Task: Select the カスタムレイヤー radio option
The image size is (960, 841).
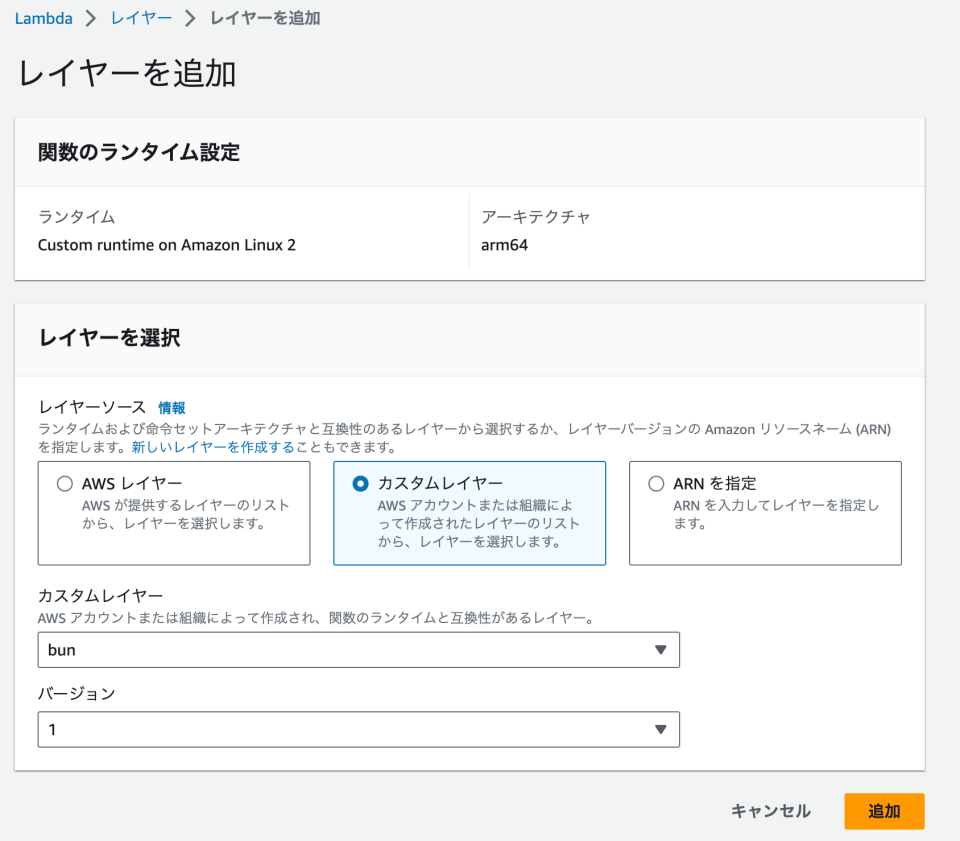Action: (361, 484)
